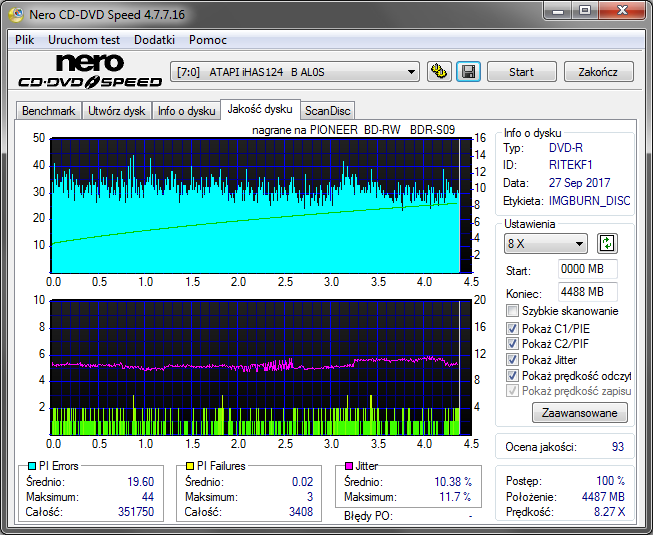
Task: Switch to the Info o dysku tab
Action: [186, 111]
